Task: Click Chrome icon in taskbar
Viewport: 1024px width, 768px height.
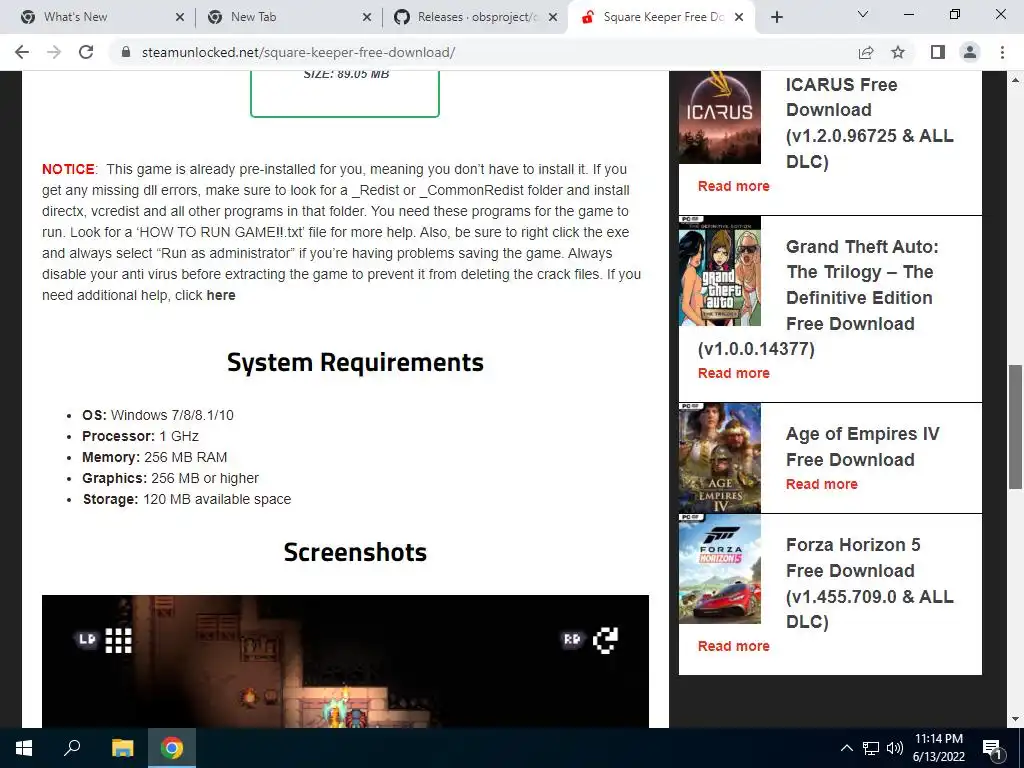Action: click(172, 748)
